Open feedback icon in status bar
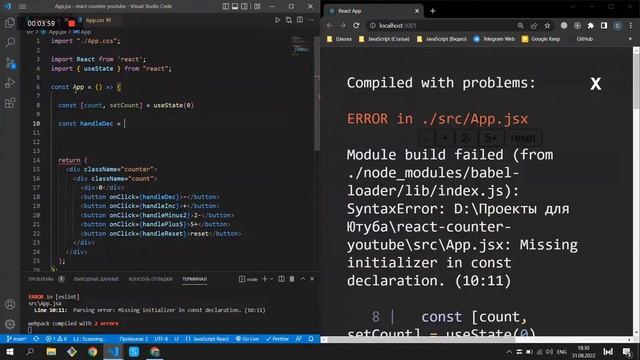The image size is (640, 360). tap(299, 339)
